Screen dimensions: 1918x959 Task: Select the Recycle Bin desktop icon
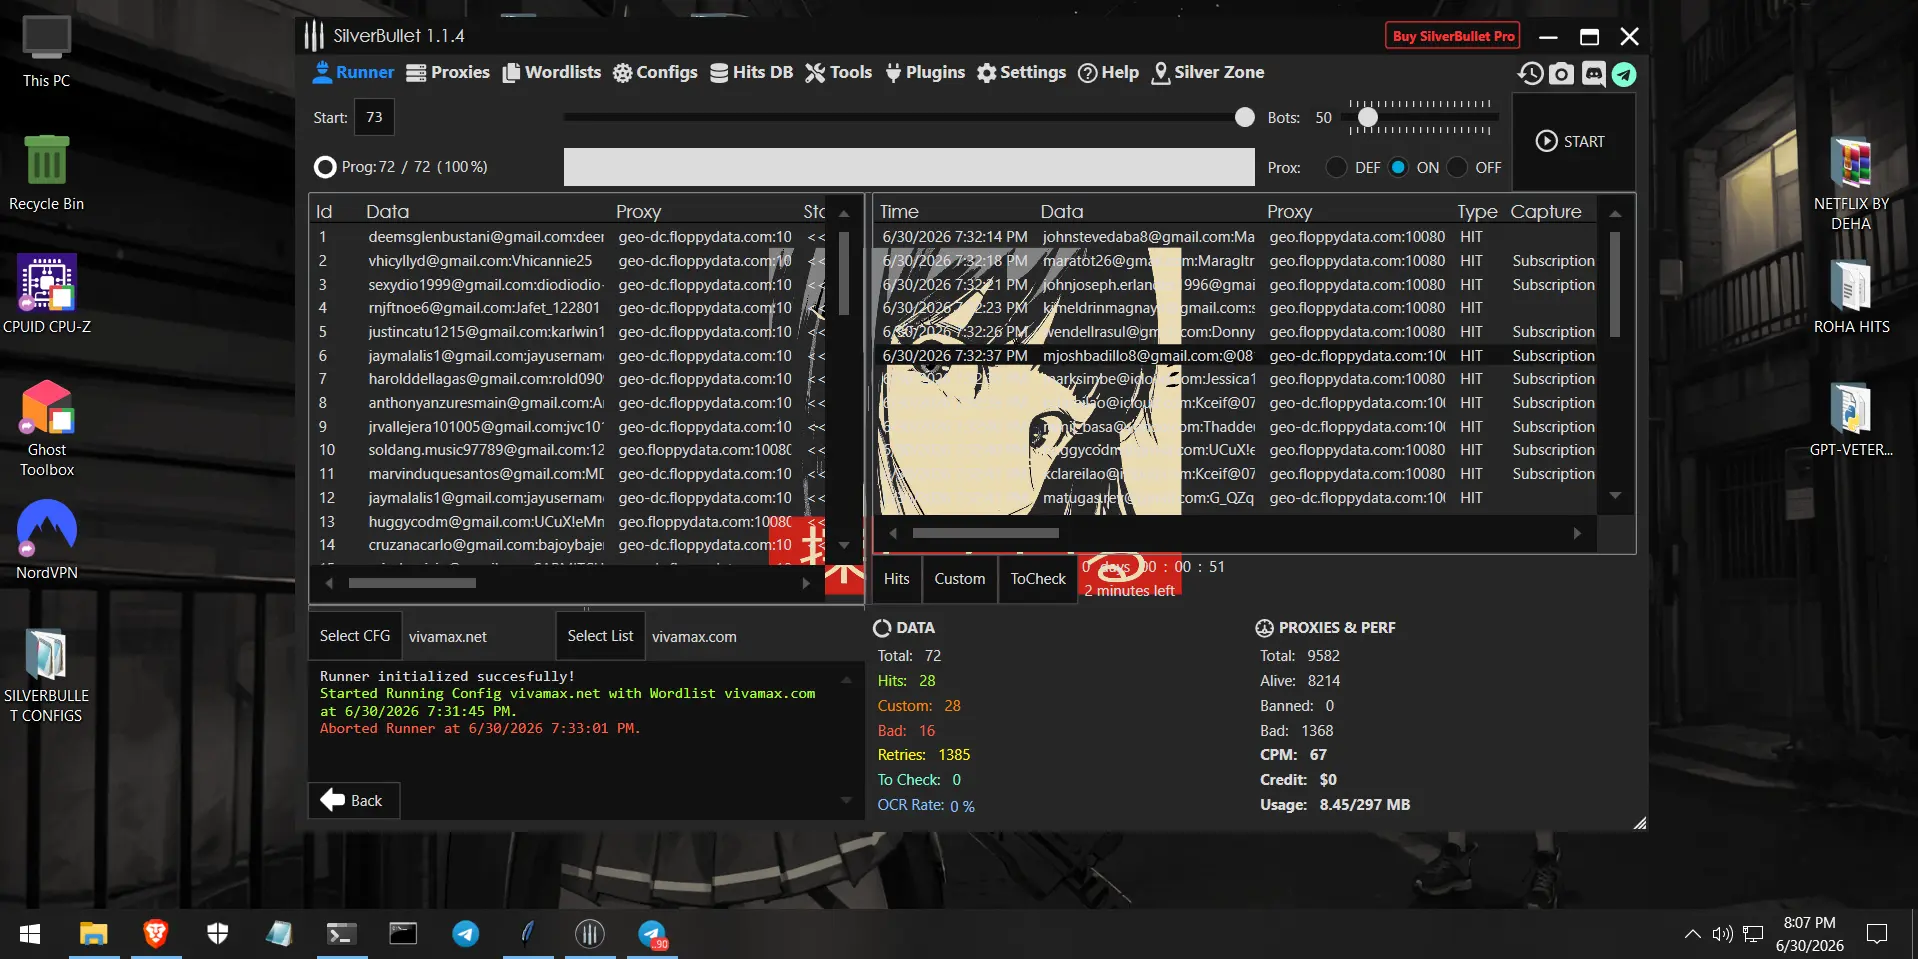click(46, 174)
